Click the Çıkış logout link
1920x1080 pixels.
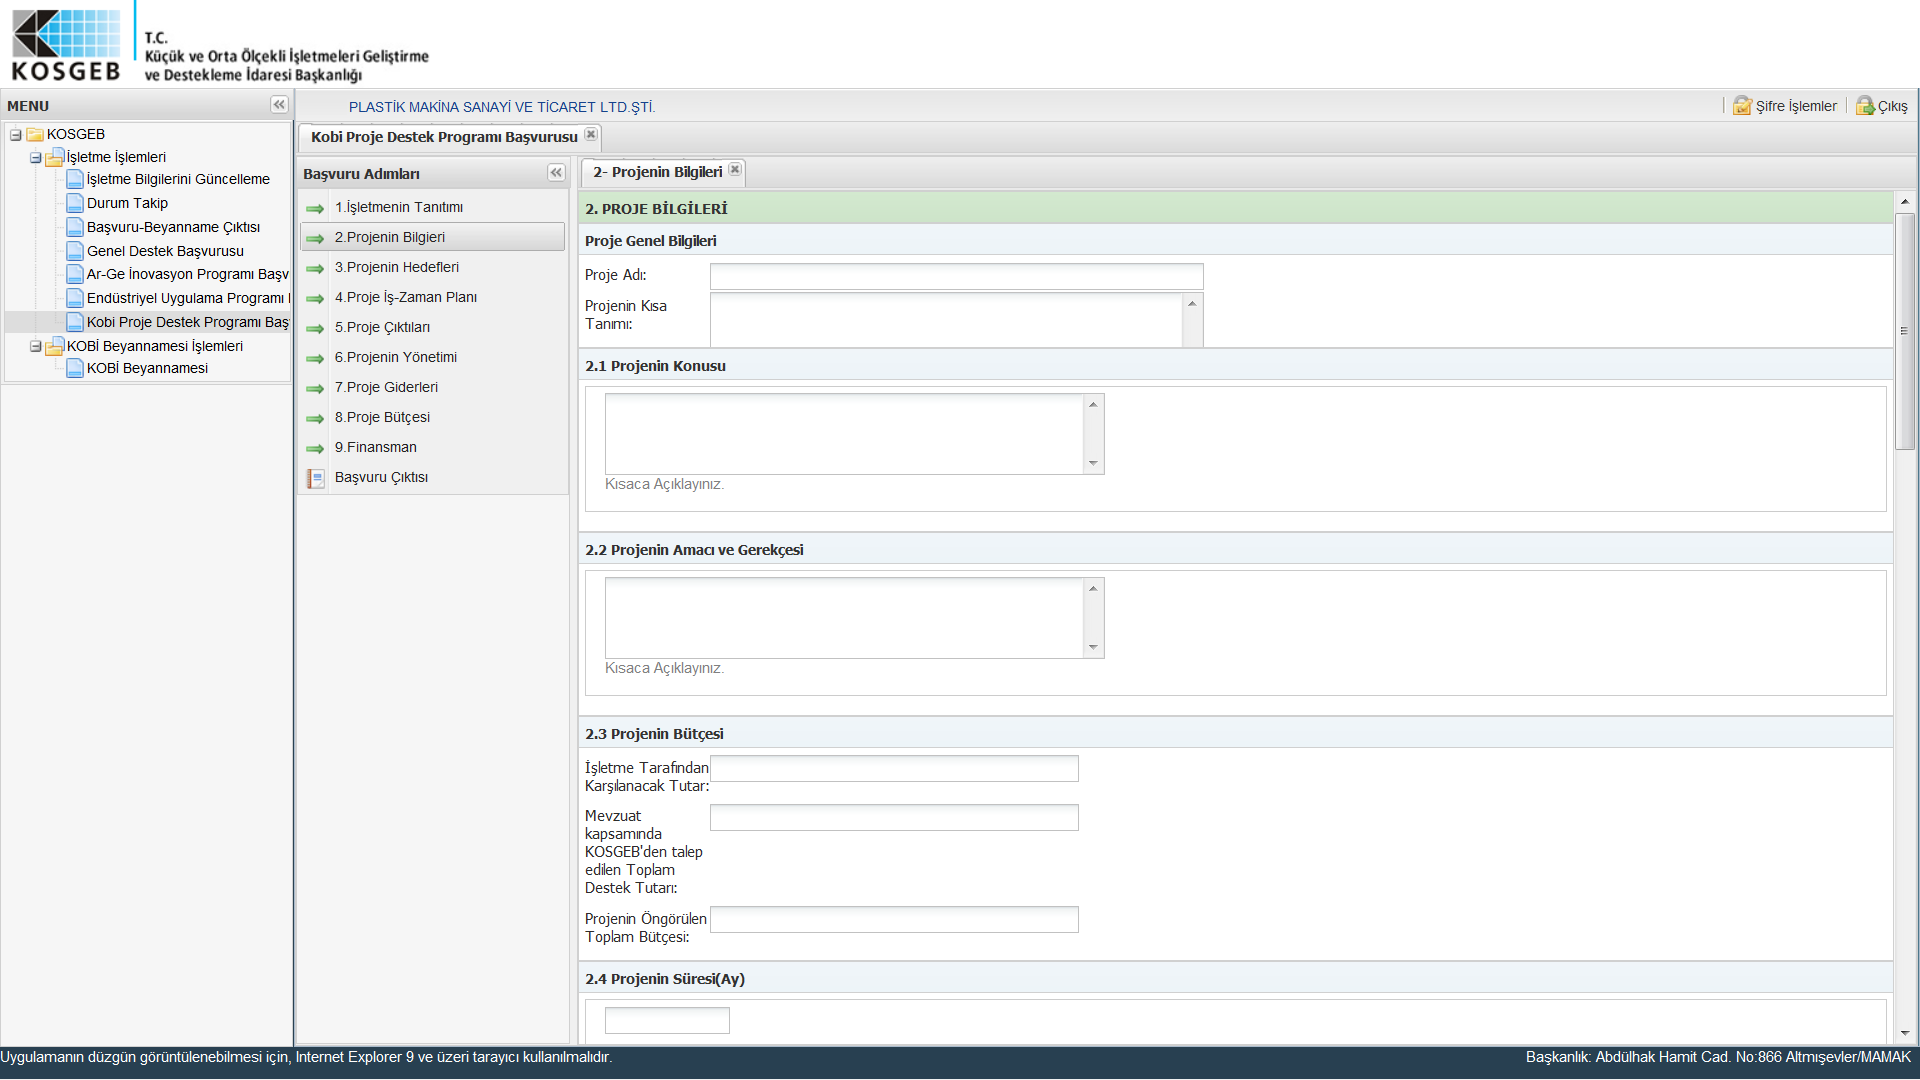(1892, 106)
